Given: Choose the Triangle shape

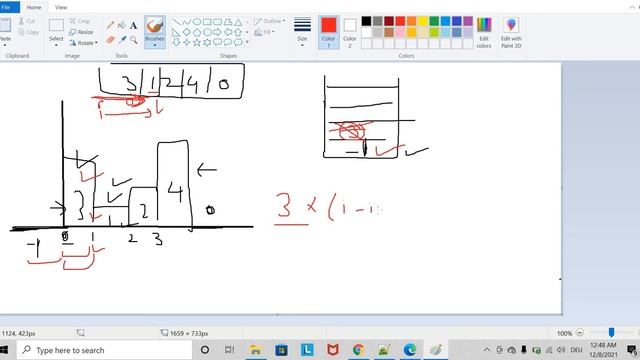Looking at the screenshot, I should coord(238,22).
